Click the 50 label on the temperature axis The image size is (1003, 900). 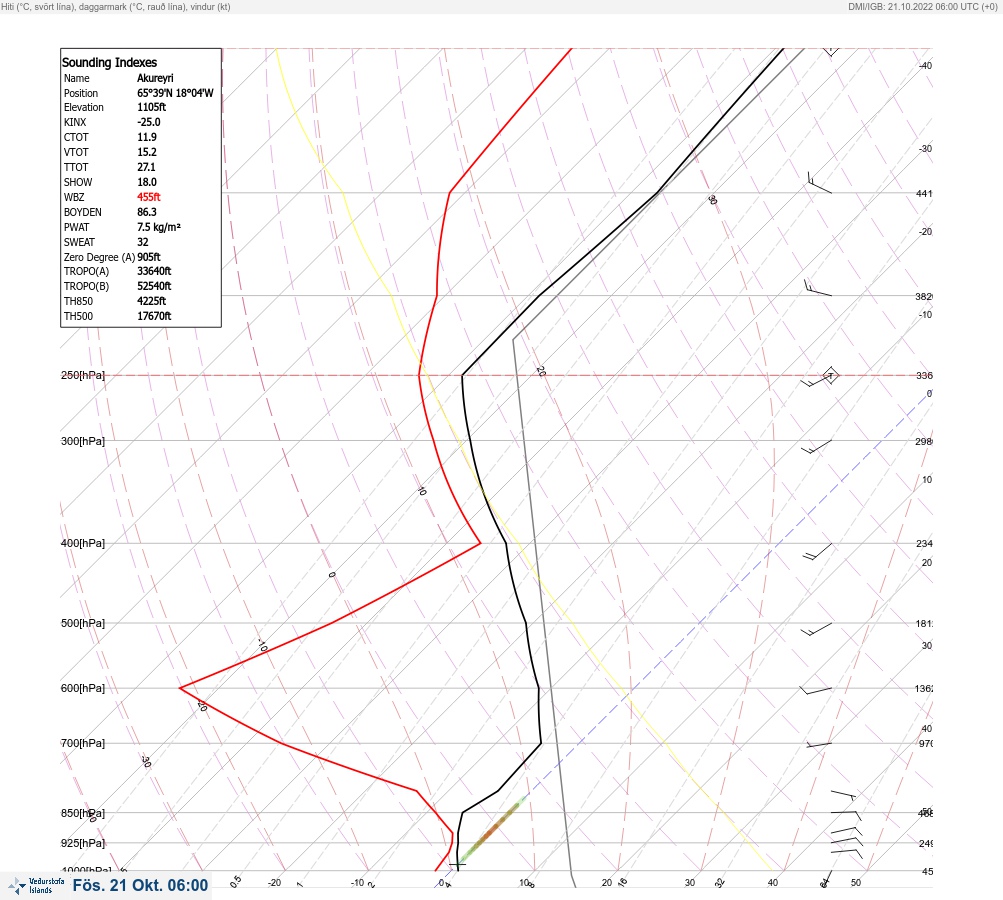pyautogui.click(x=856, y=883)
